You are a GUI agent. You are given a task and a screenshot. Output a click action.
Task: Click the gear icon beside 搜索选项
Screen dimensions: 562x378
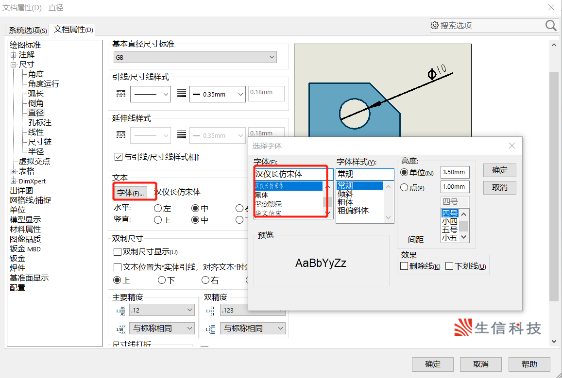[434, 25]
